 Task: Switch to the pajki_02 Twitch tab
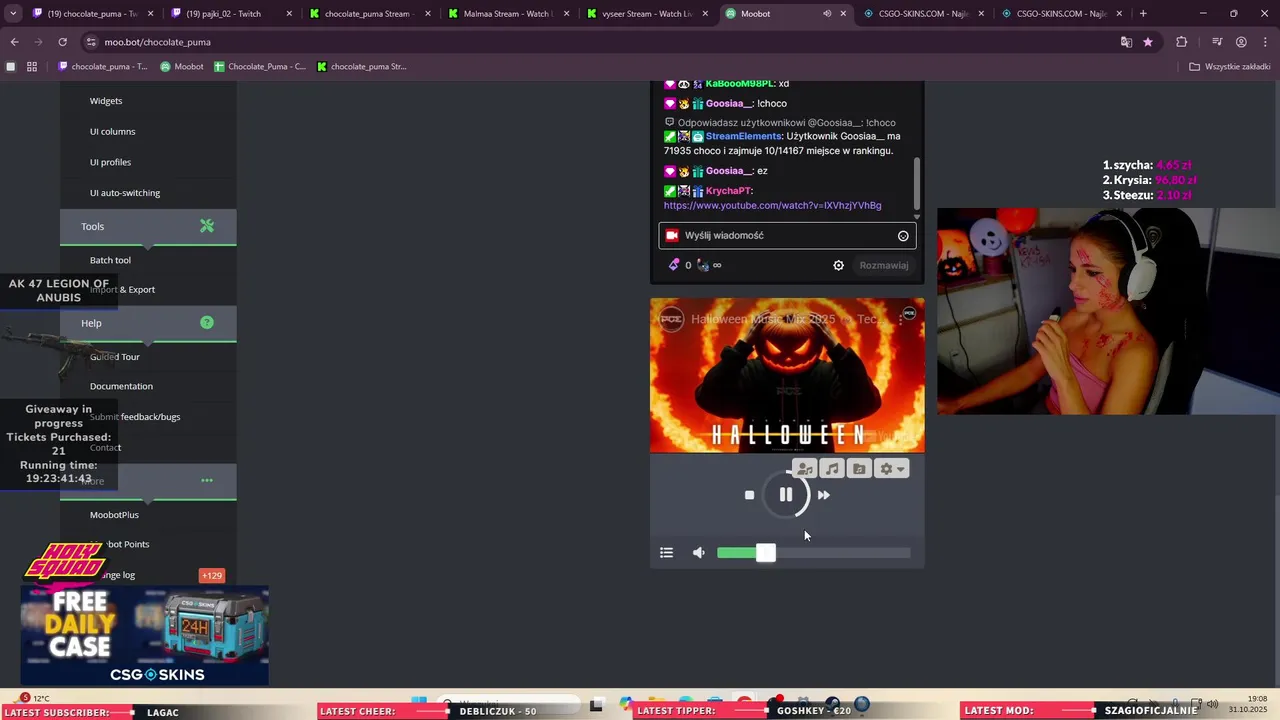pyautogui.click(x=231, y=14)
